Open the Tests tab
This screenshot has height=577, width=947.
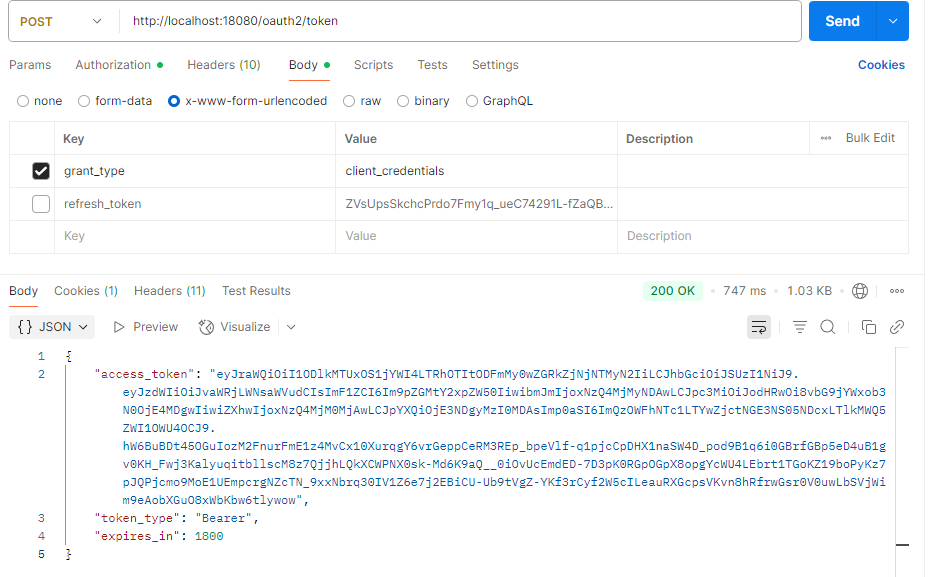click(432, 65)
